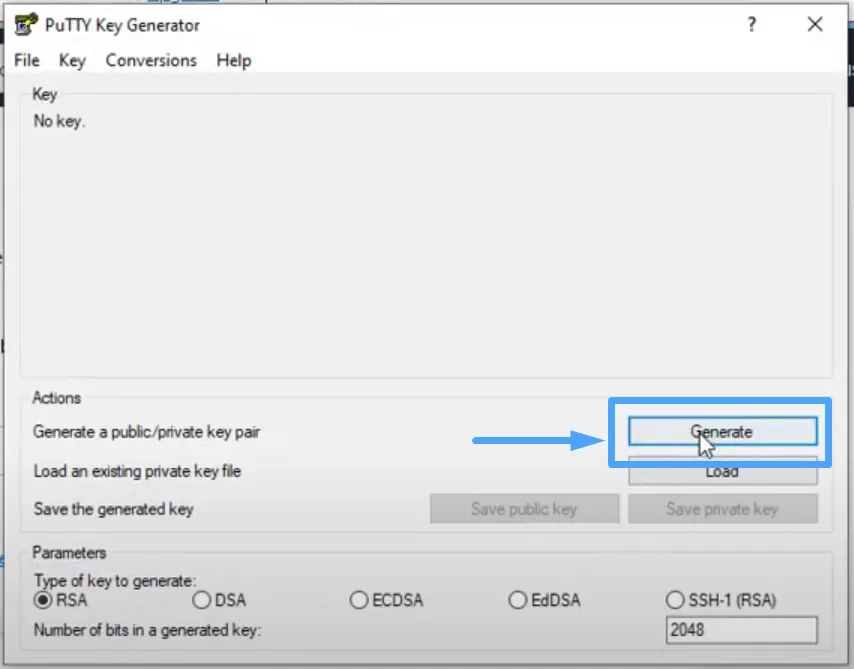Click the 'Actions' group heading
854x669 pixels.
click(57, 398)
